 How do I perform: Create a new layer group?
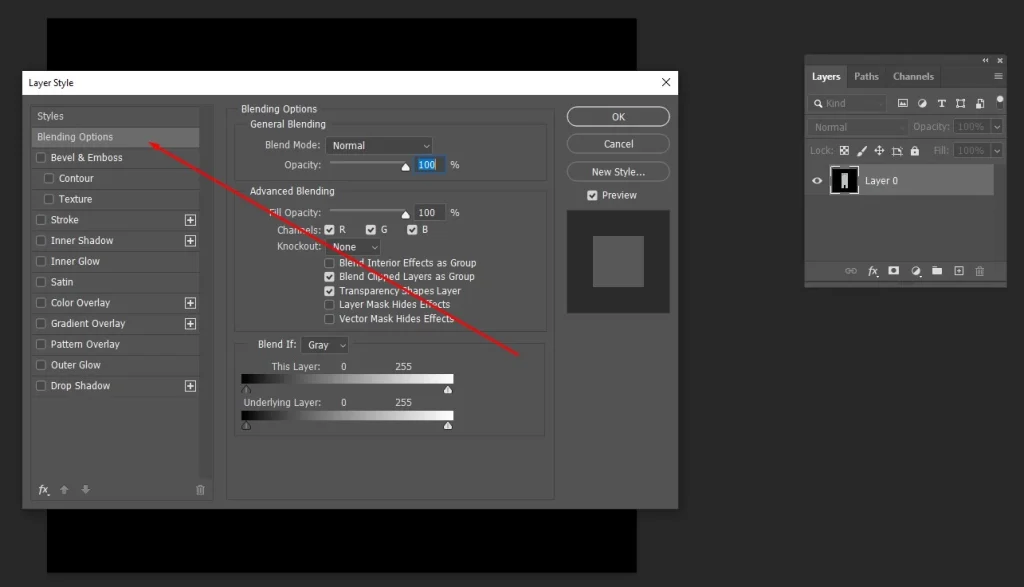938,271
